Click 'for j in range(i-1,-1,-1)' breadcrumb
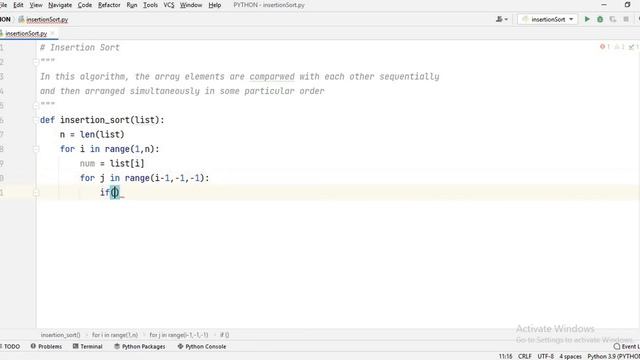Viewport: 640px width, 360px height. (179, 335)
